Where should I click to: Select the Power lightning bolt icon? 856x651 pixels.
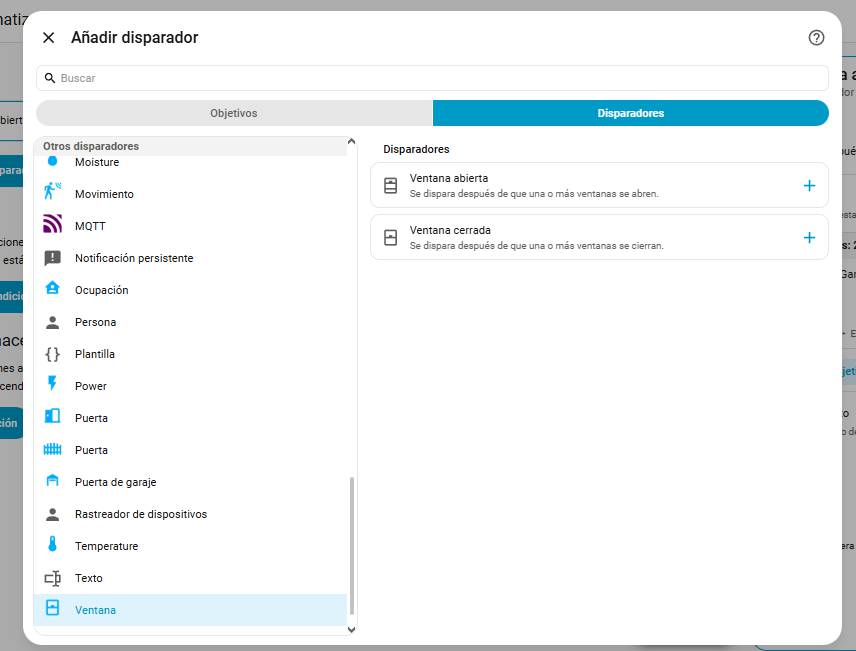tap(53, 386)
